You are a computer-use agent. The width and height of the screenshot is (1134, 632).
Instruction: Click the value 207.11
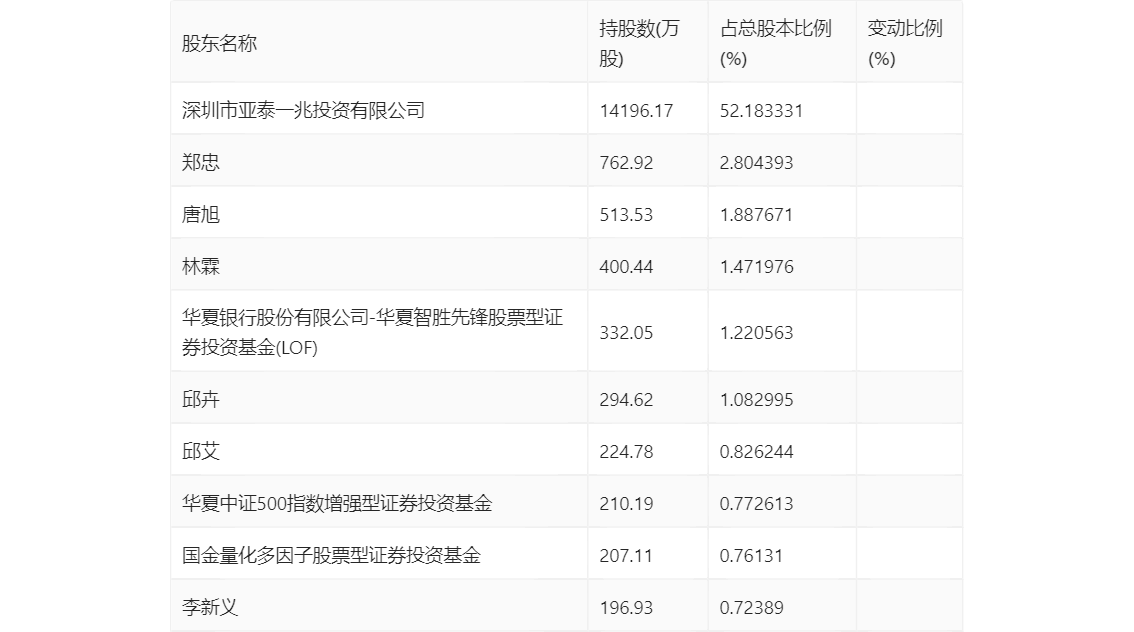point(626,556)
